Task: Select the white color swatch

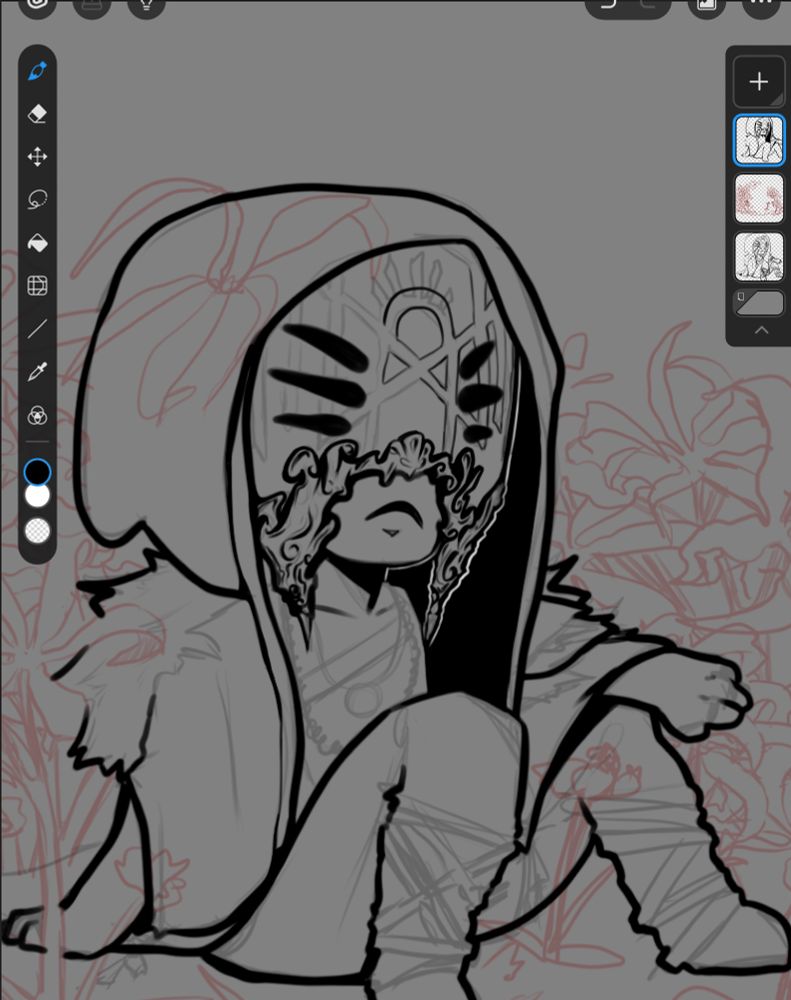Action: tap(37, 496)
